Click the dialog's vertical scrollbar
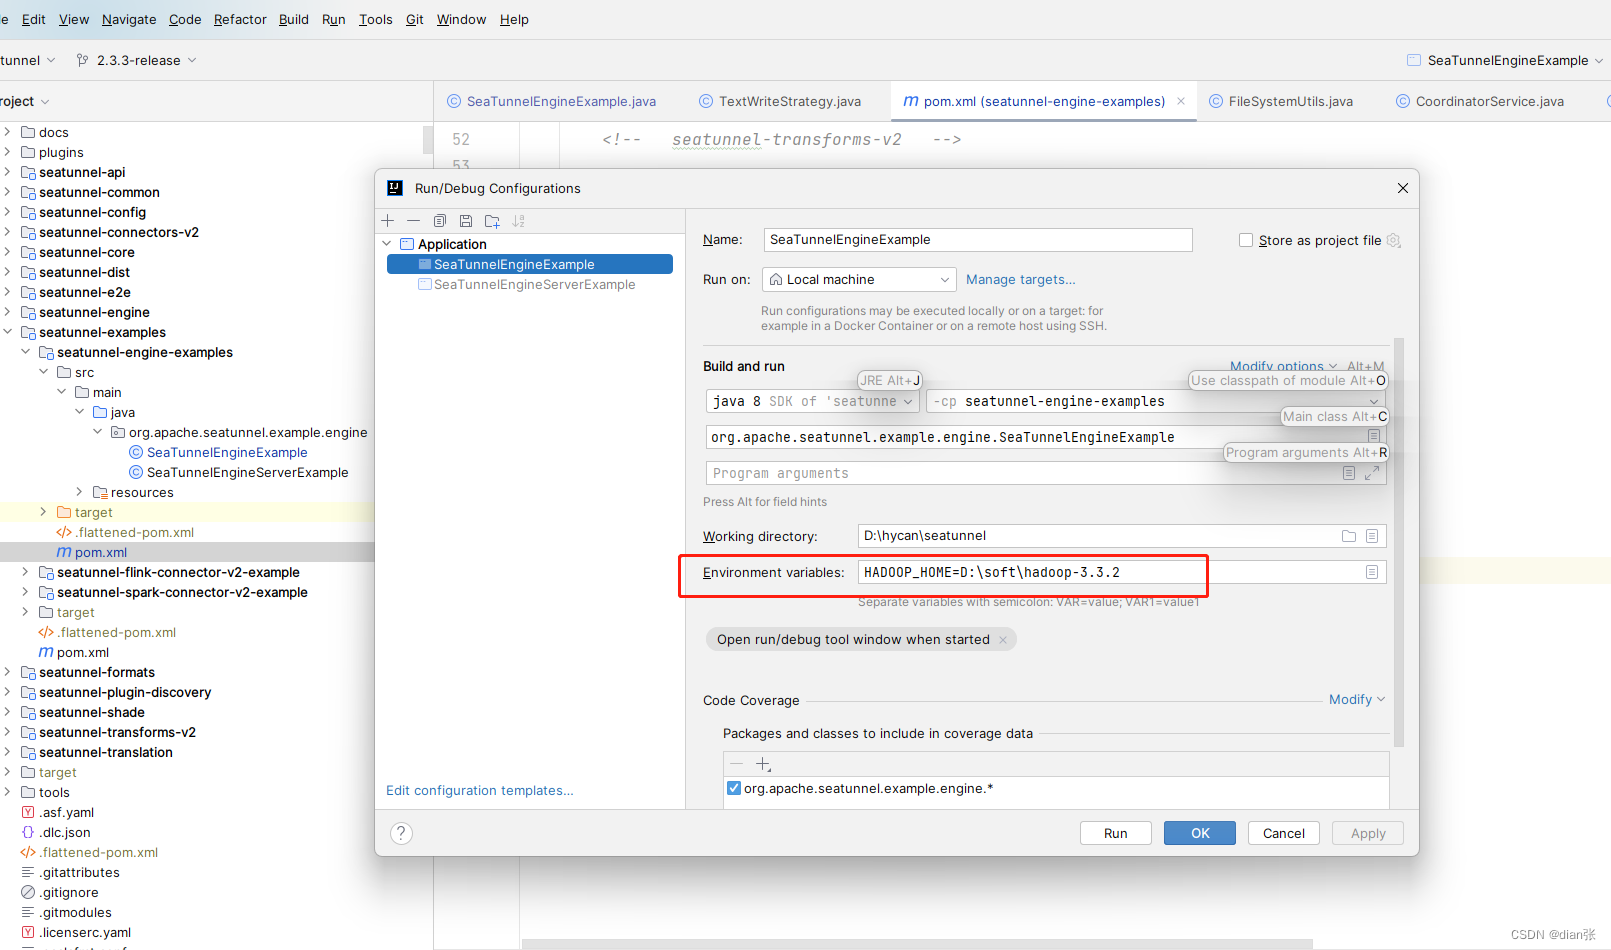Screen dimensions: 1611x950 click(x=1399, y=542)
